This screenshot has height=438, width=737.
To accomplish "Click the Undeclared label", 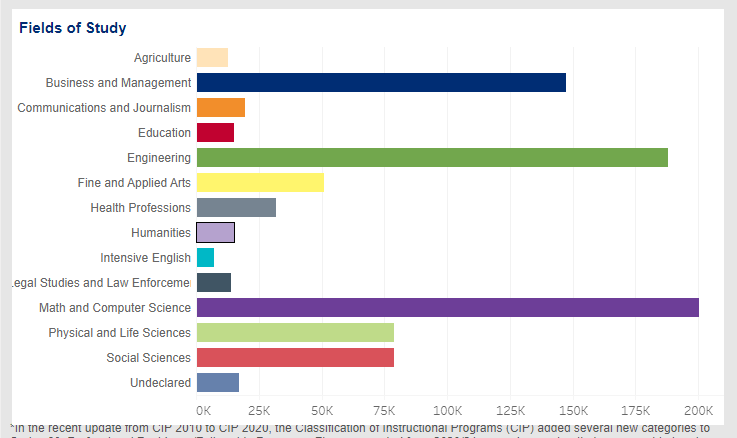I will coord(160,383).
